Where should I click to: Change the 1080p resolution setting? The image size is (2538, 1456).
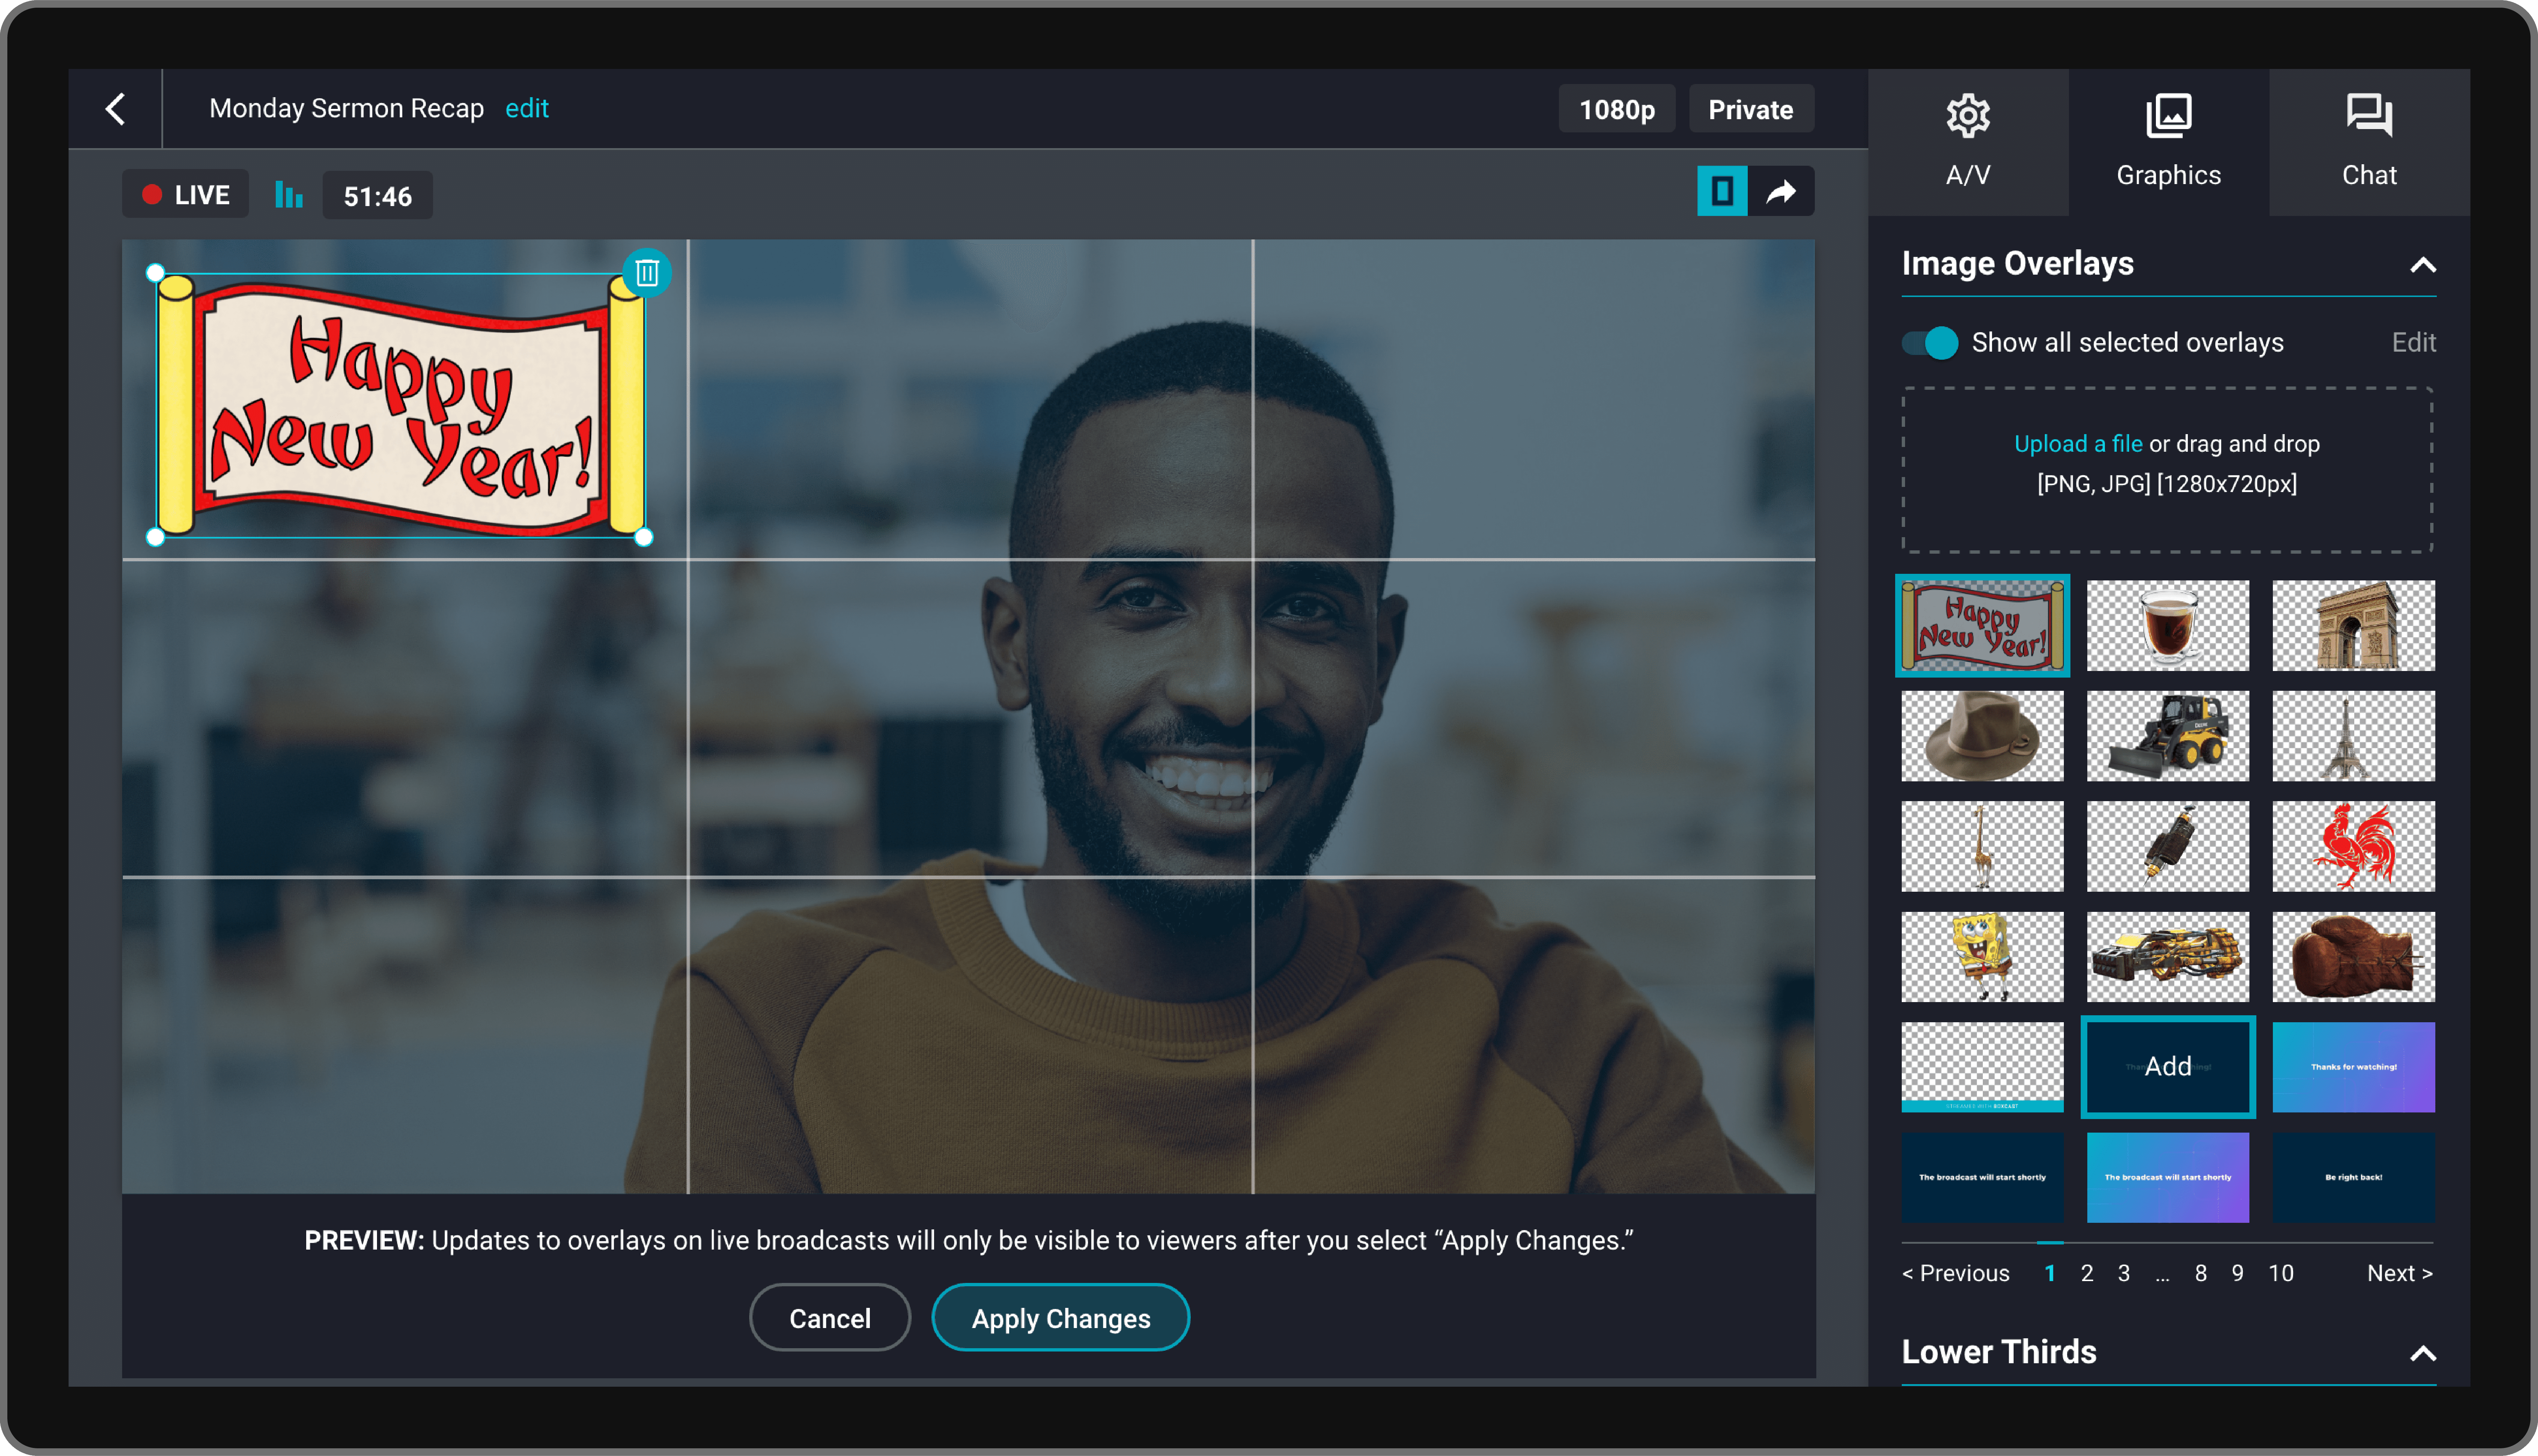[x=1617, y=109]
